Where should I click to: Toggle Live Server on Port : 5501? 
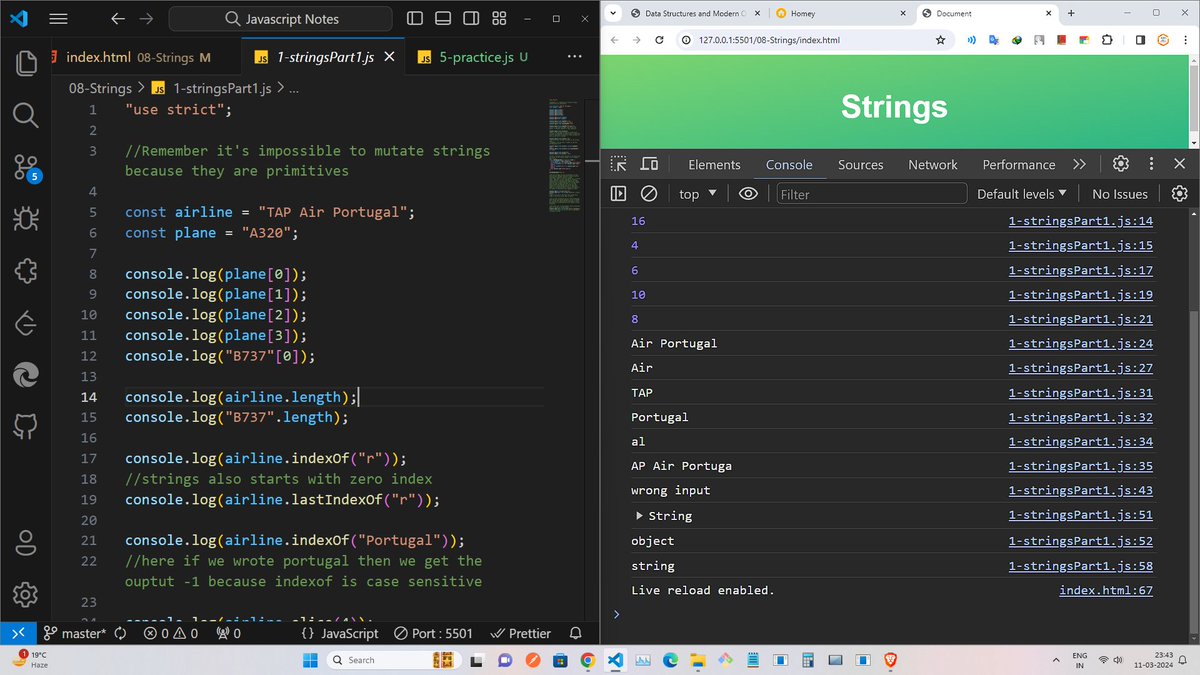[x=433, y=633]
